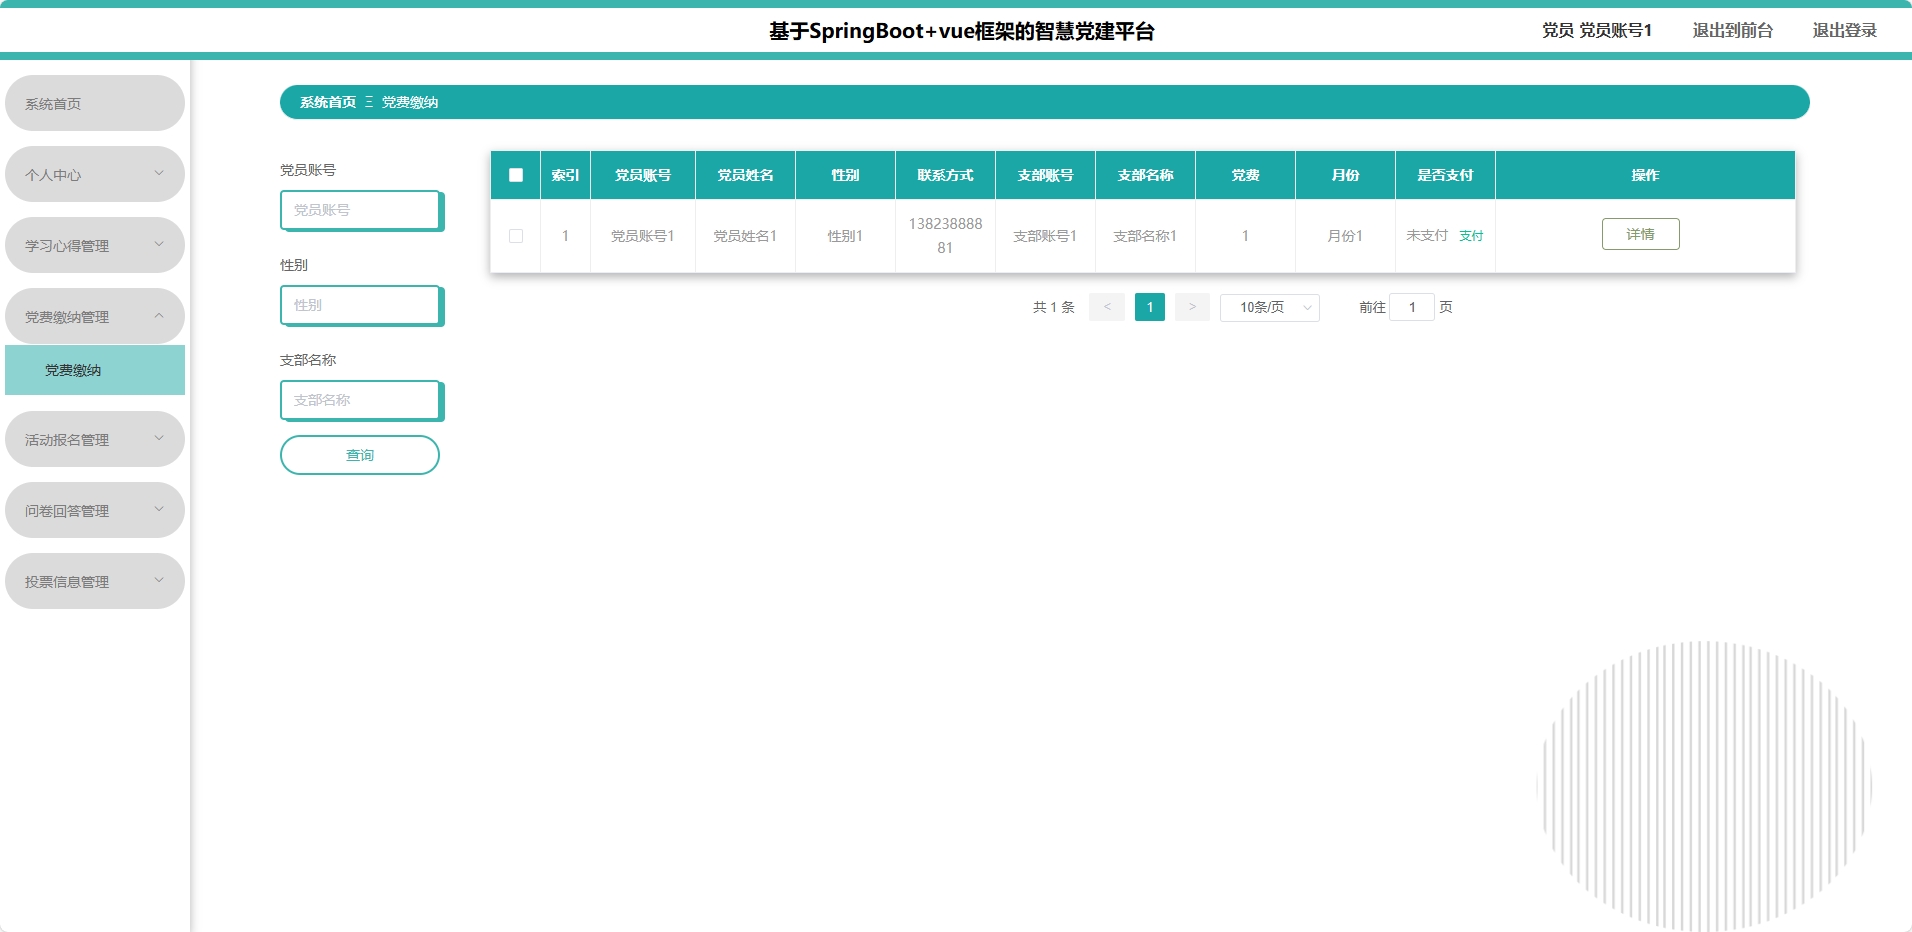Click the 支部名称1 table cell
Image resolution: width=1912 pixels, height=932 pixels.
pos(1145,236)
